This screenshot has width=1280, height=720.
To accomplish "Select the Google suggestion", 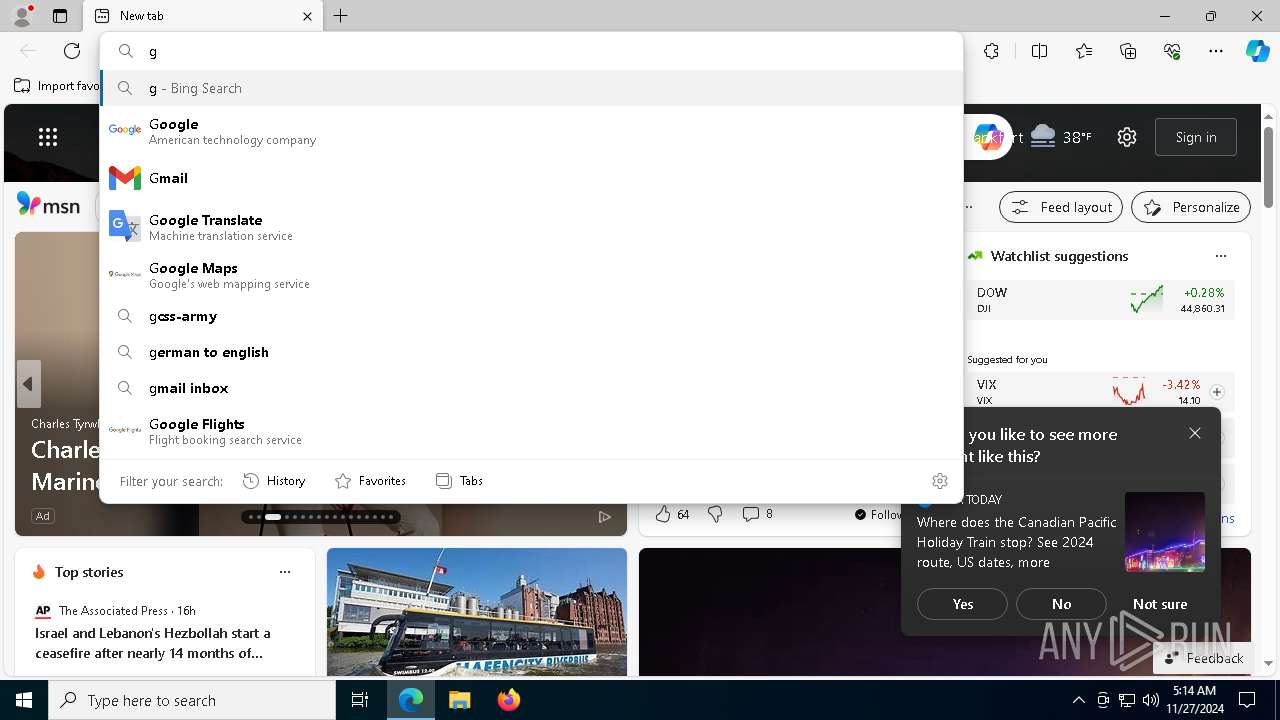I will (x=531, y=131).
